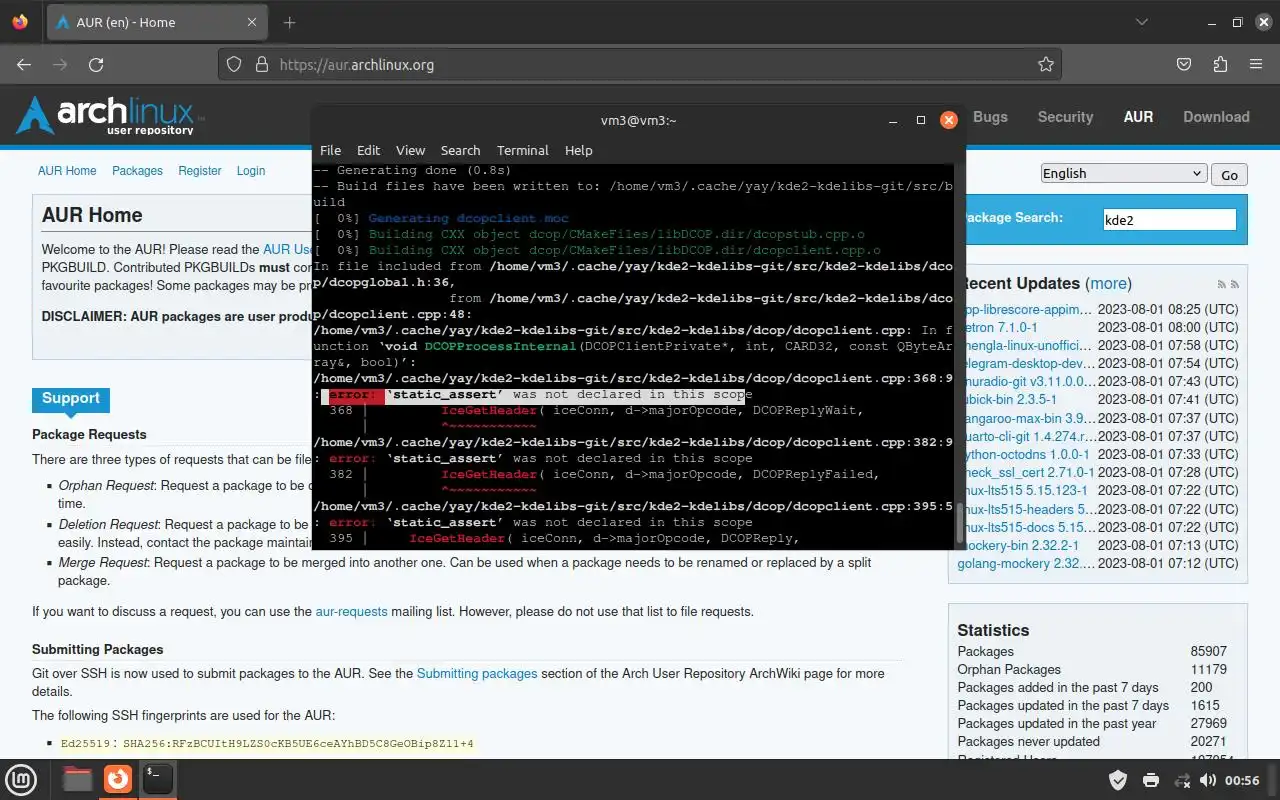Click network connection tray icon

[x=1182, y=780]
